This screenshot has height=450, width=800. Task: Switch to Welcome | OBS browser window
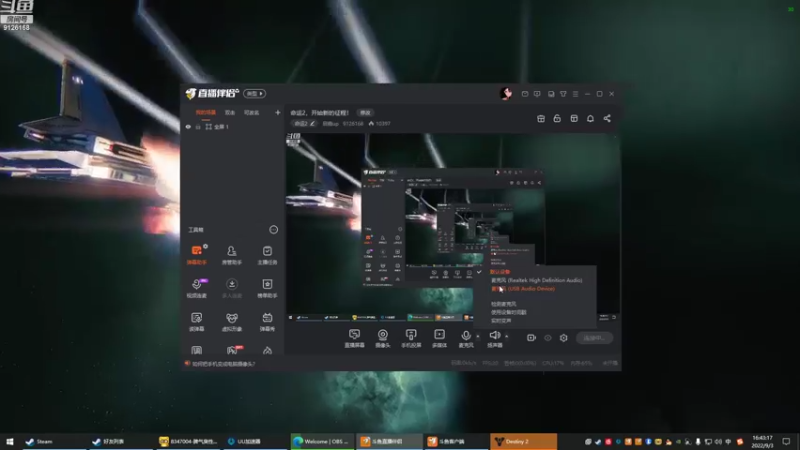click(322, 441)
